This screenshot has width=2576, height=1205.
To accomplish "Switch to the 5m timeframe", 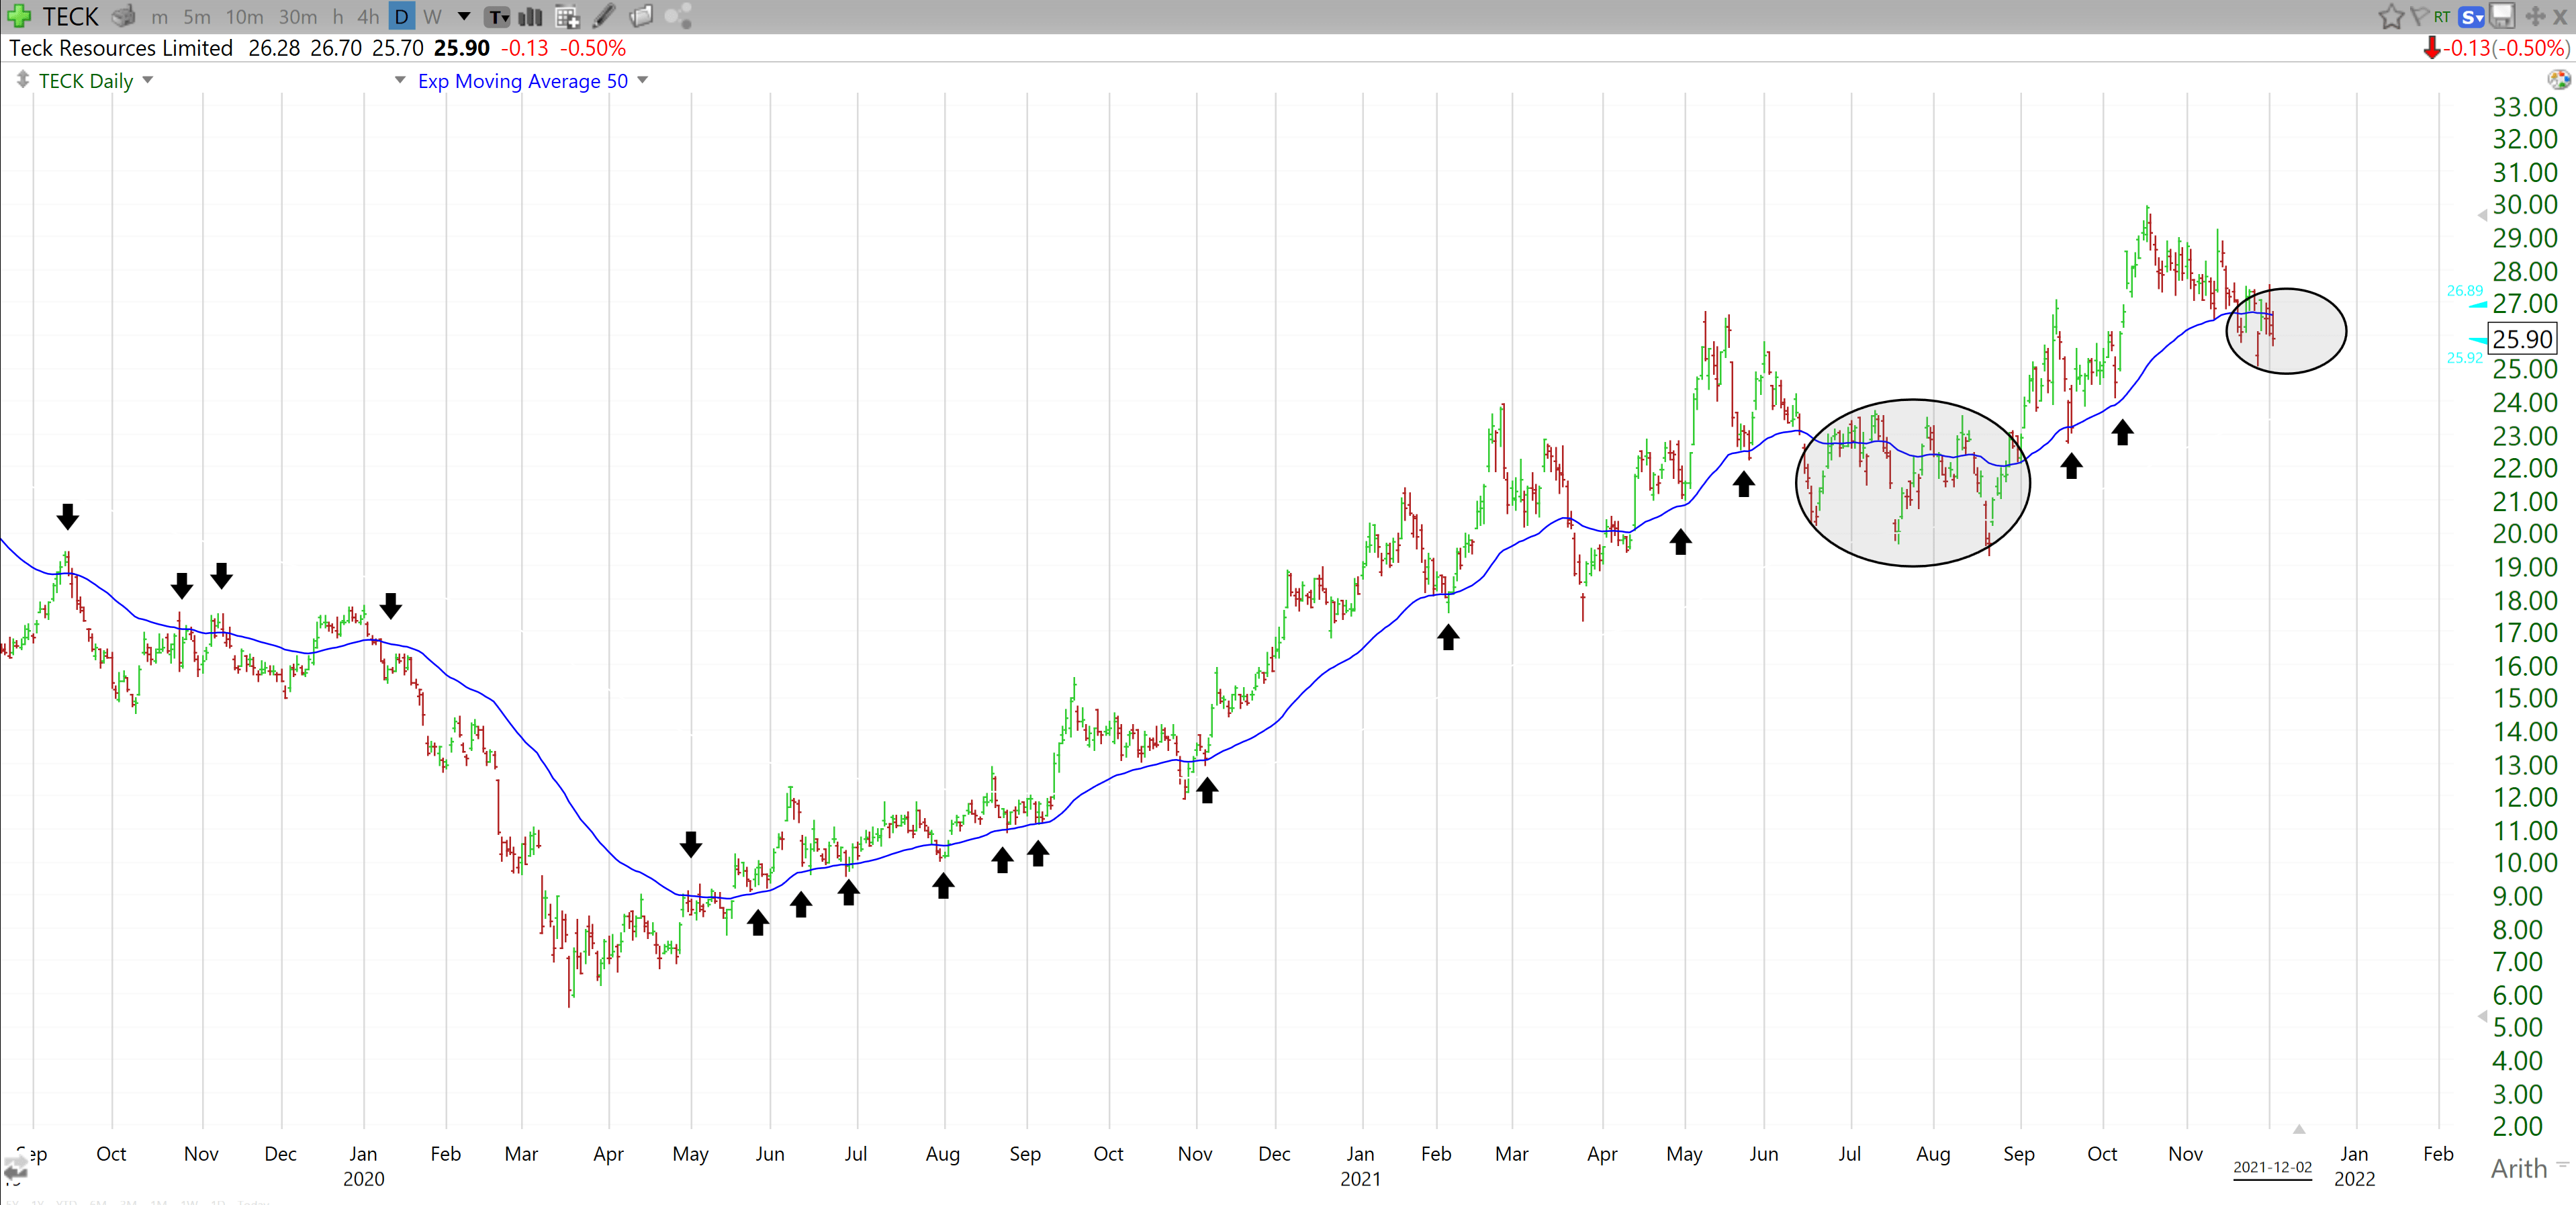I will 197,17.
